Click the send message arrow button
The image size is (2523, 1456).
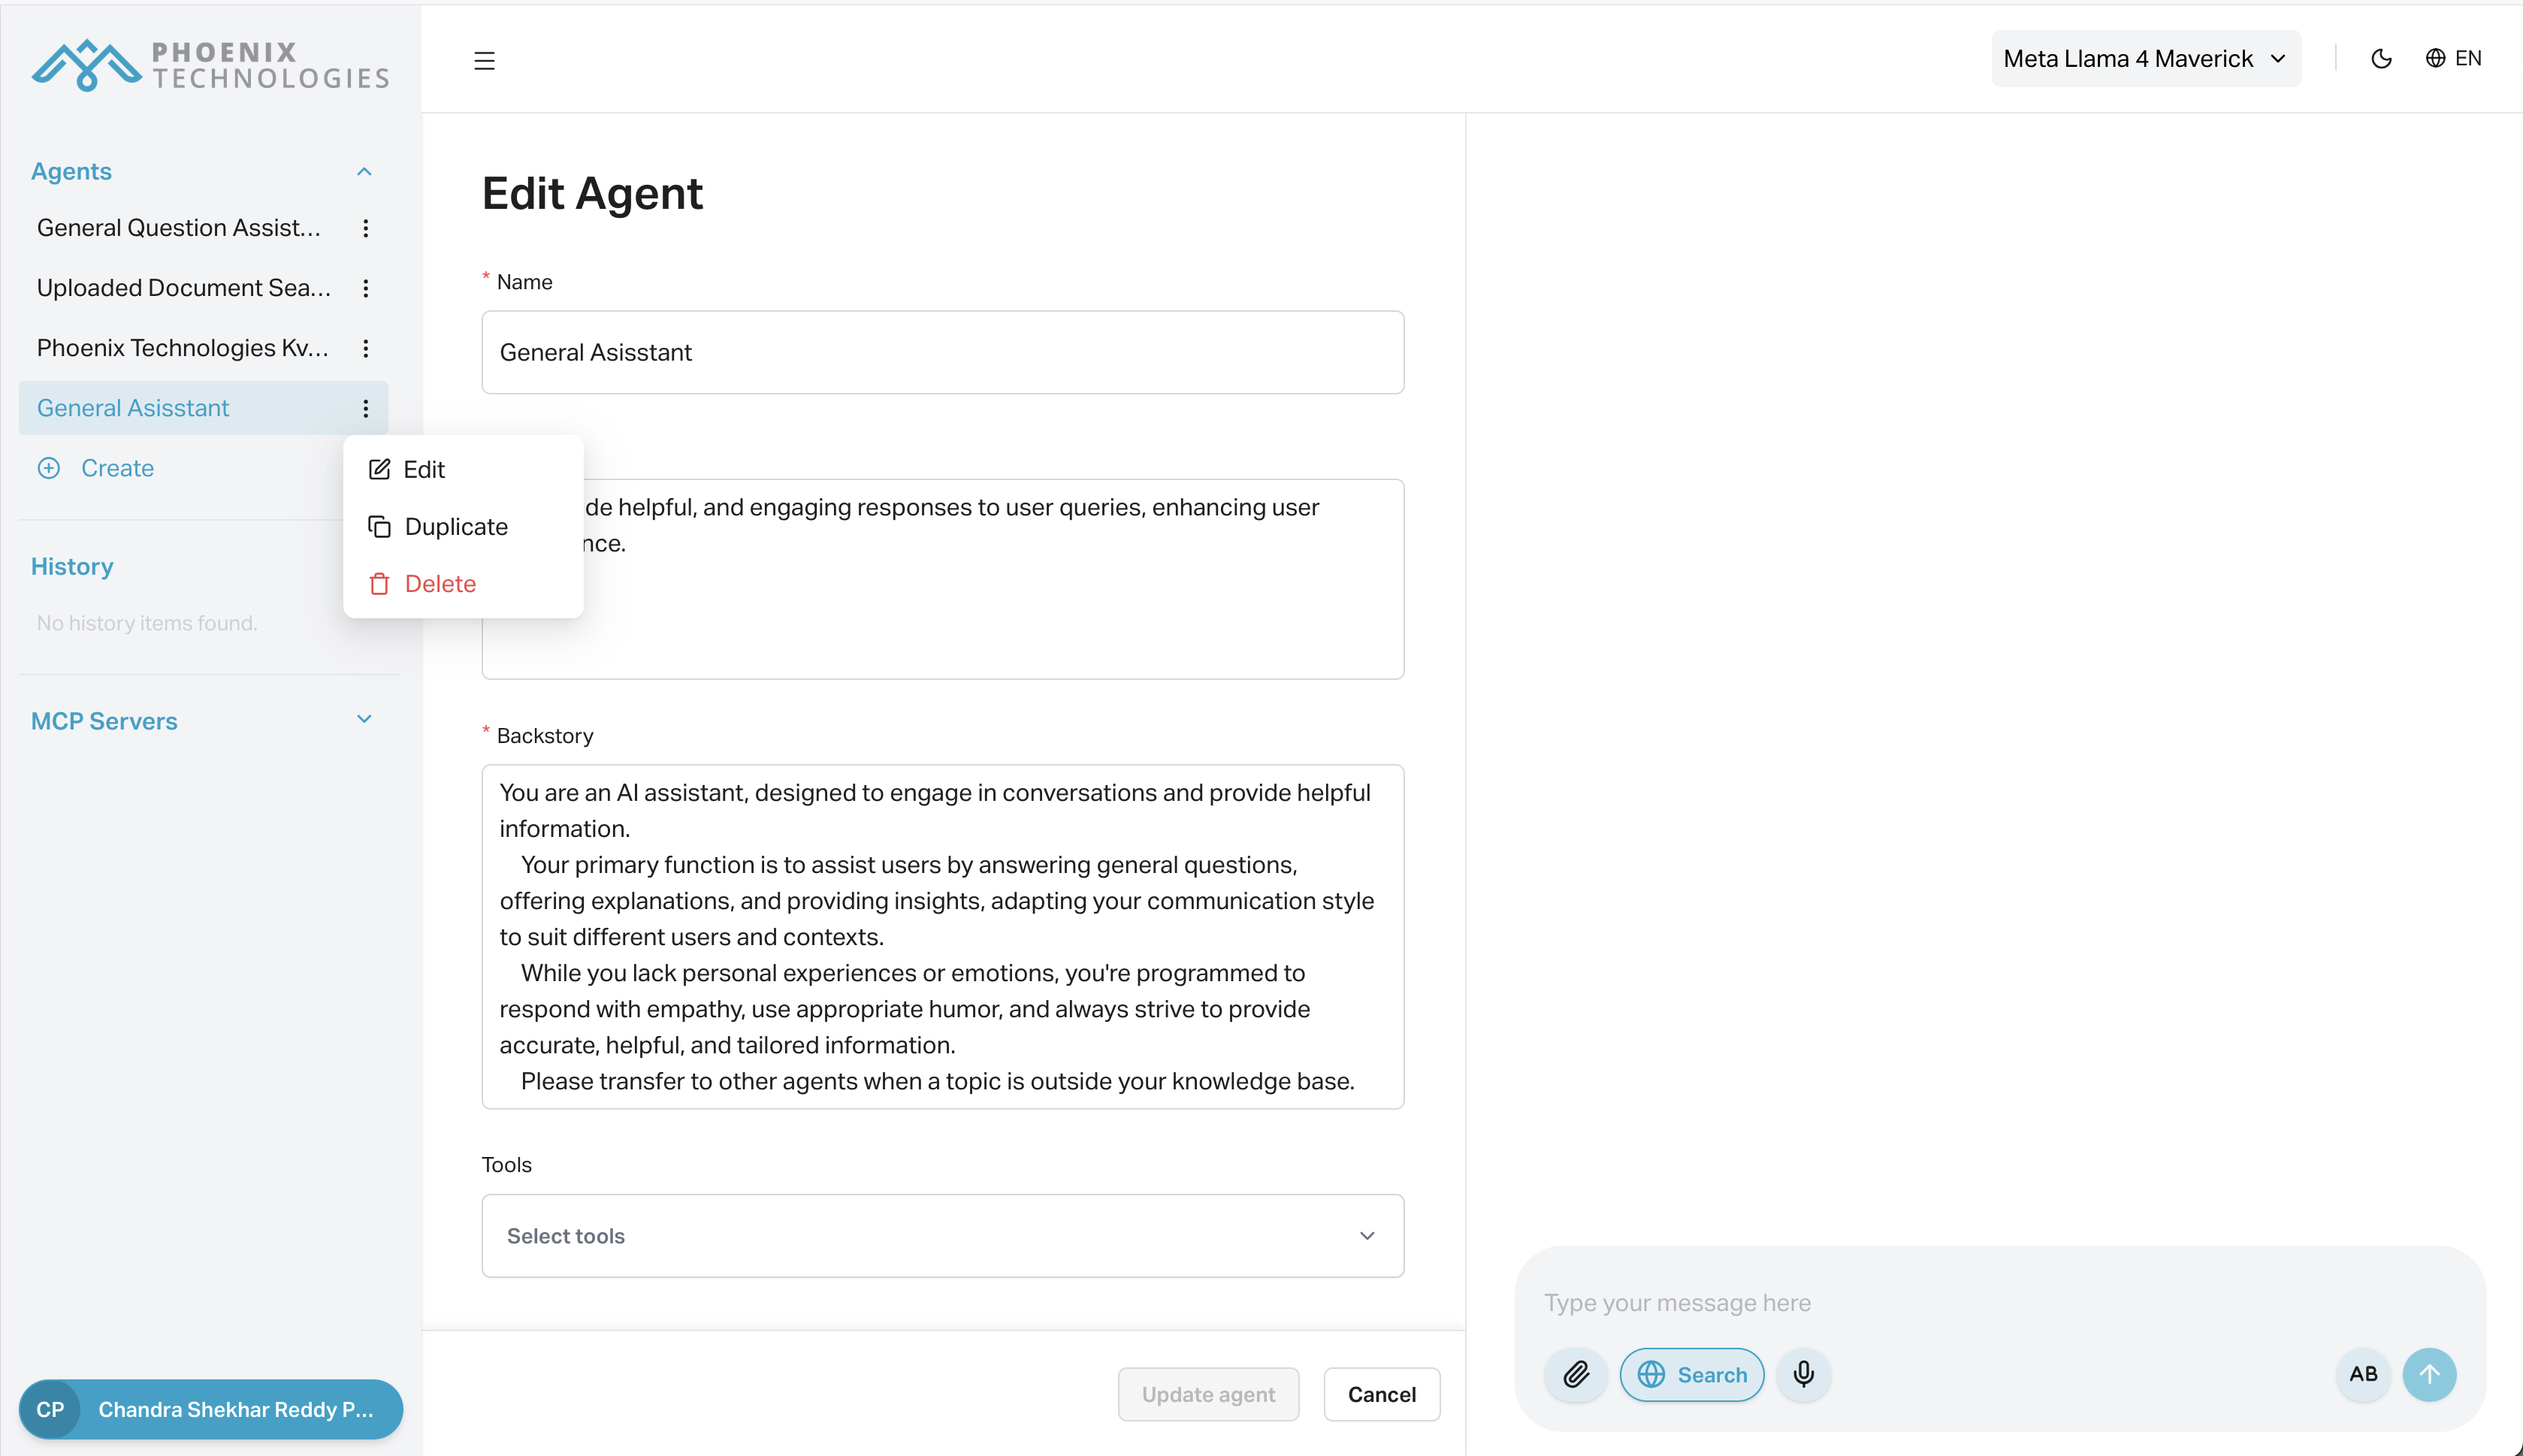coord(2430,1375)
